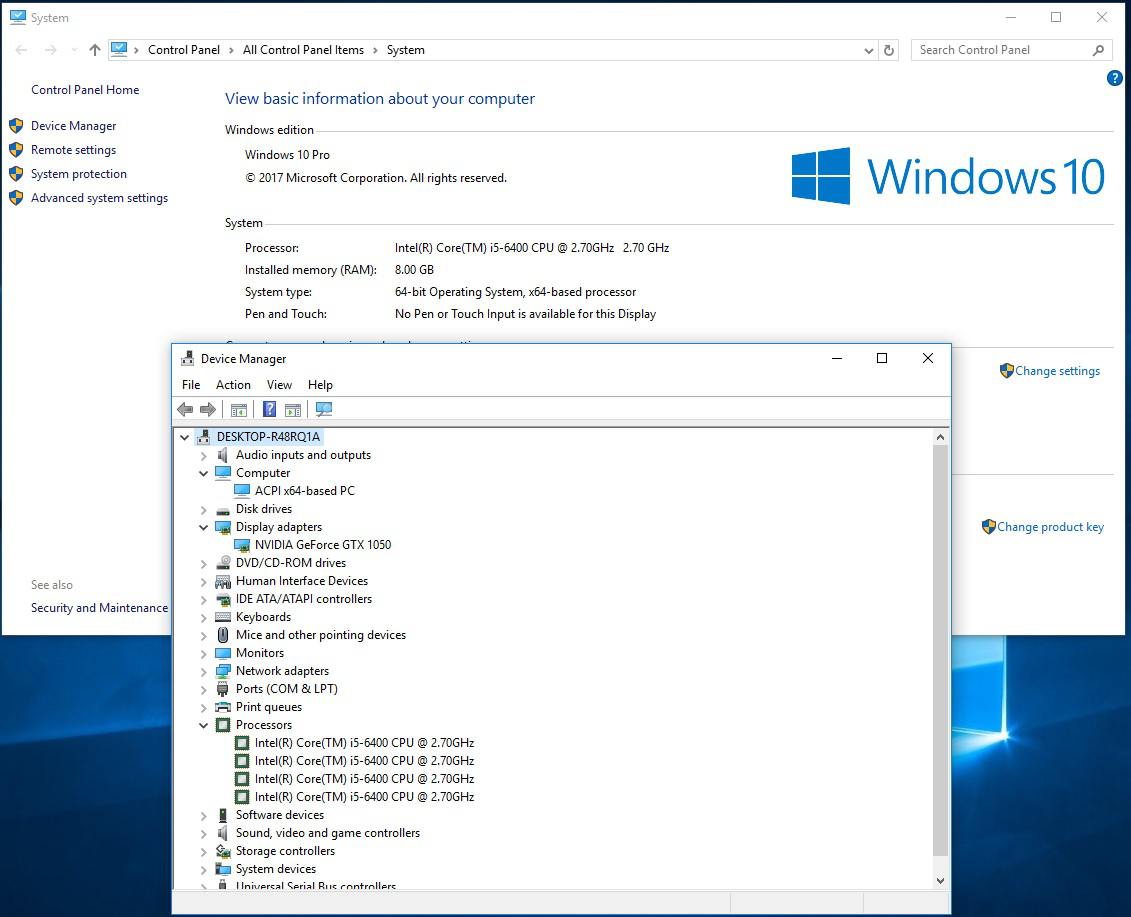The width and height of the screenshot is (1131, 917).
Task: Open the View menu in Device Manager
Action: click(279, 385)
